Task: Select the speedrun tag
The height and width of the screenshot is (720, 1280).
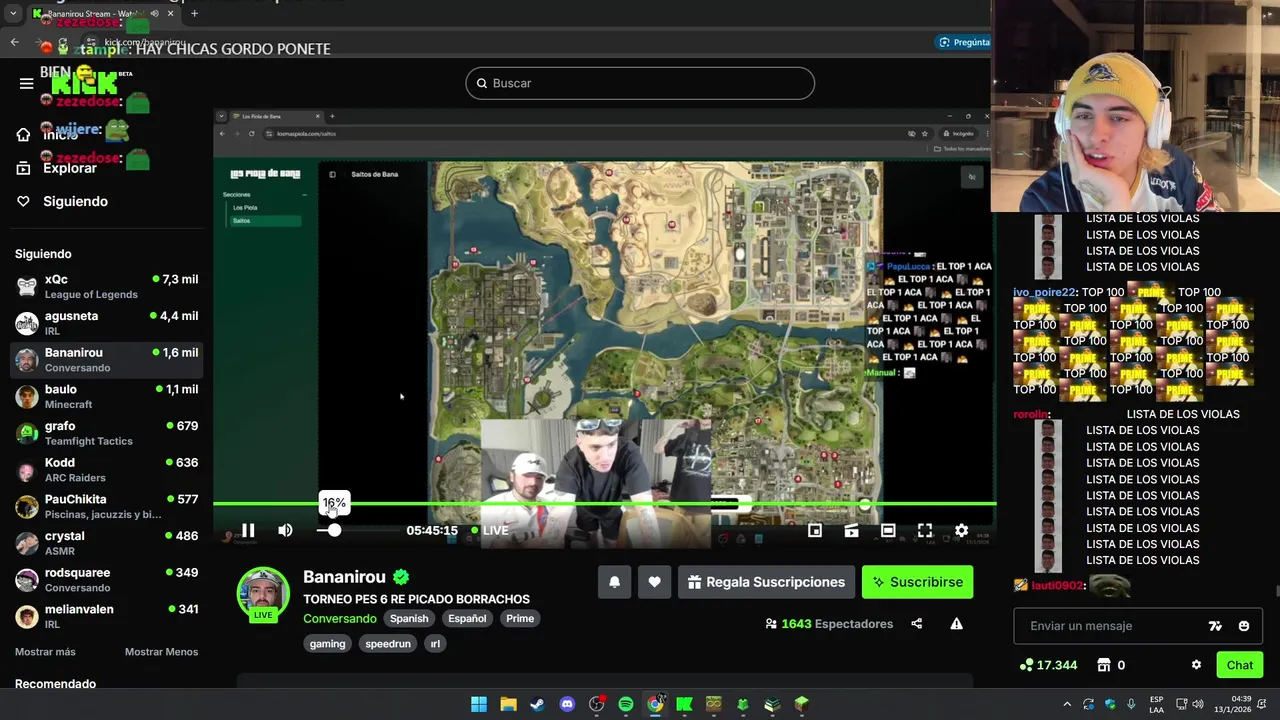Action: point(388,644)
